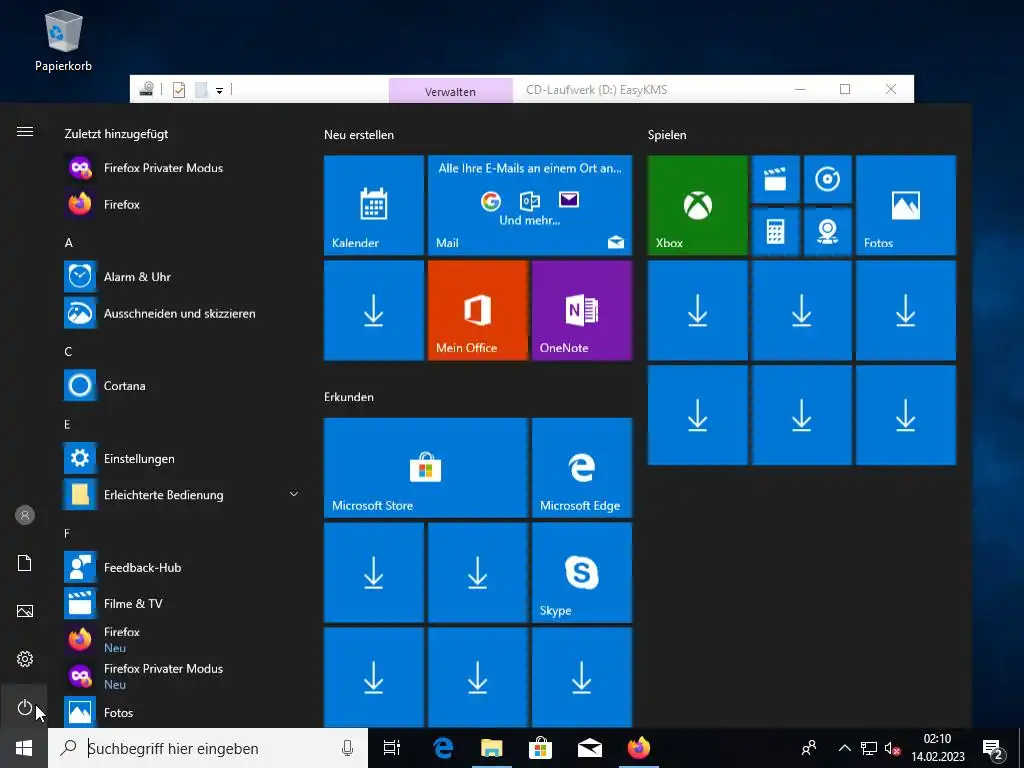Open Firefox from the taskbar
The width and height of the screenshot is (1024, 768).
tap(639, 748)
